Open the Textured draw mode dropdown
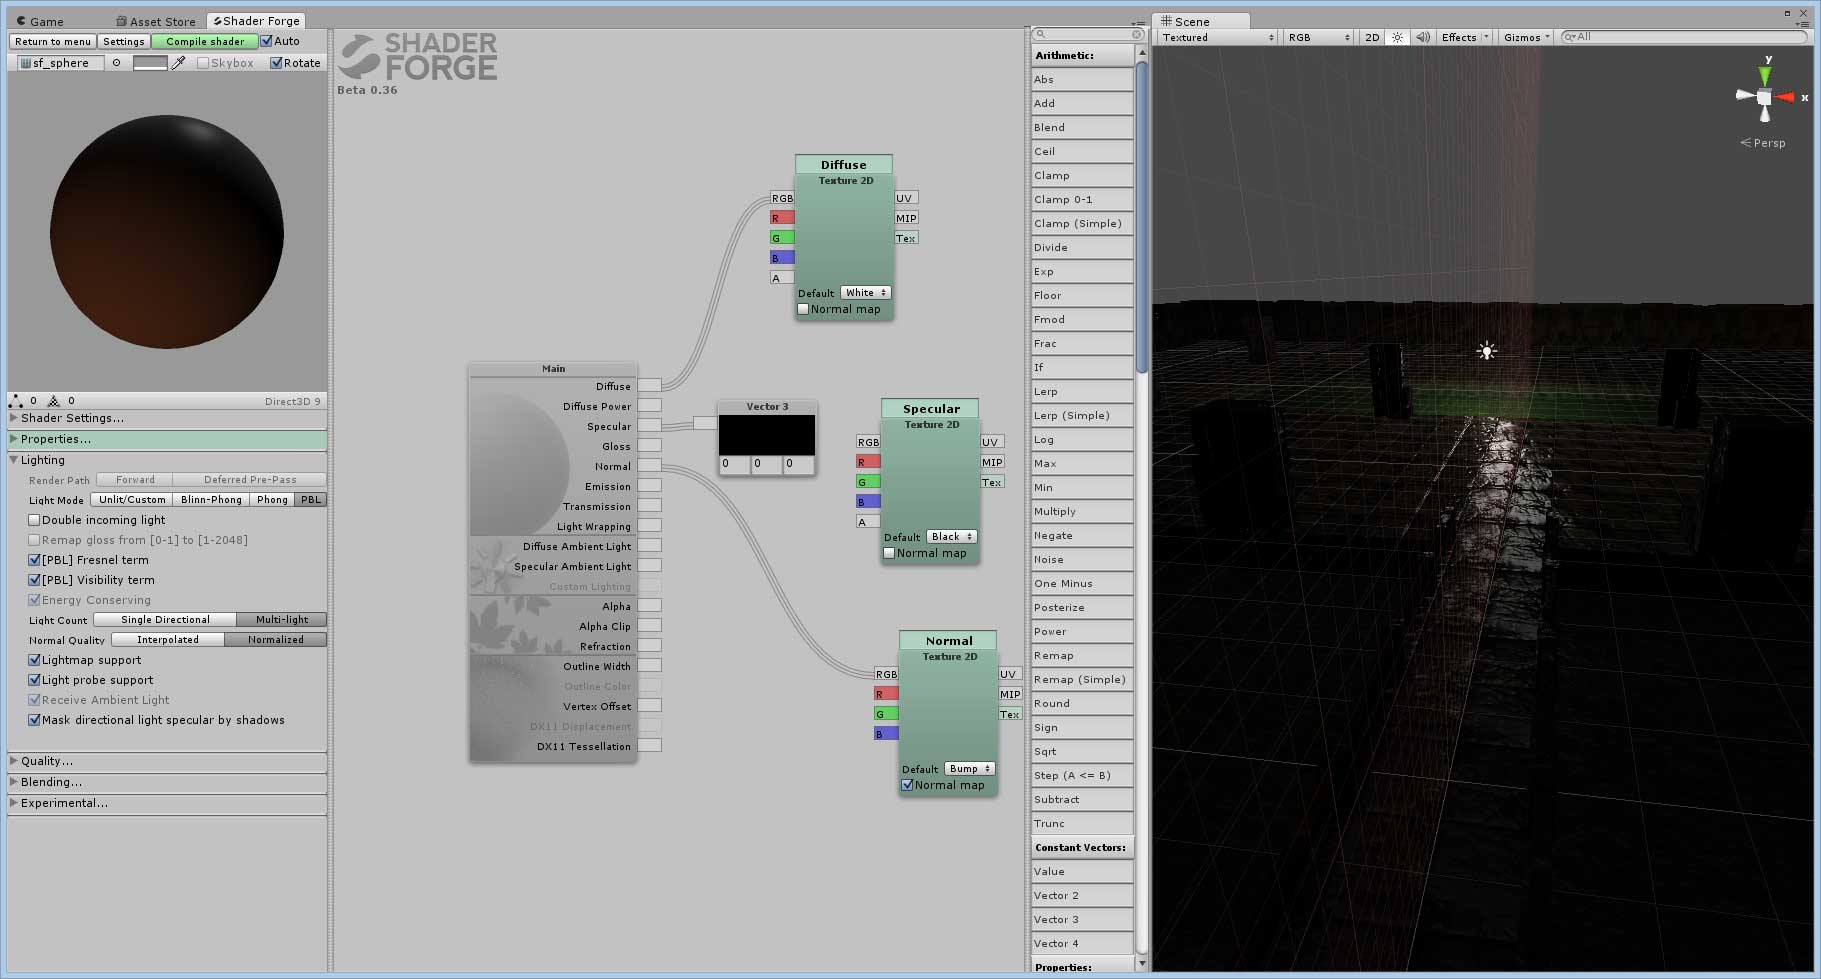 [x=1218, y=37]
